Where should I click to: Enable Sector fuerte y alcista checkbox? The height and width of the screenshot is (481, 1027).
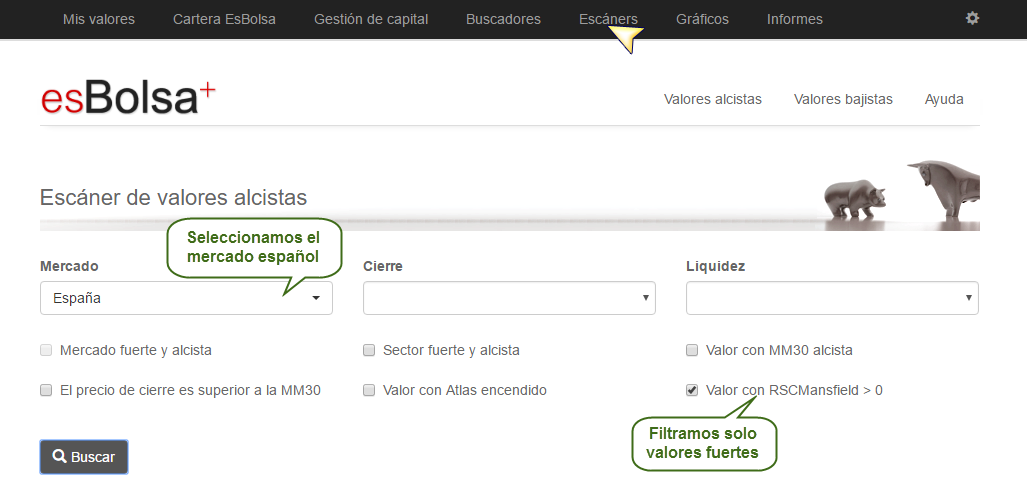[369, 351]
